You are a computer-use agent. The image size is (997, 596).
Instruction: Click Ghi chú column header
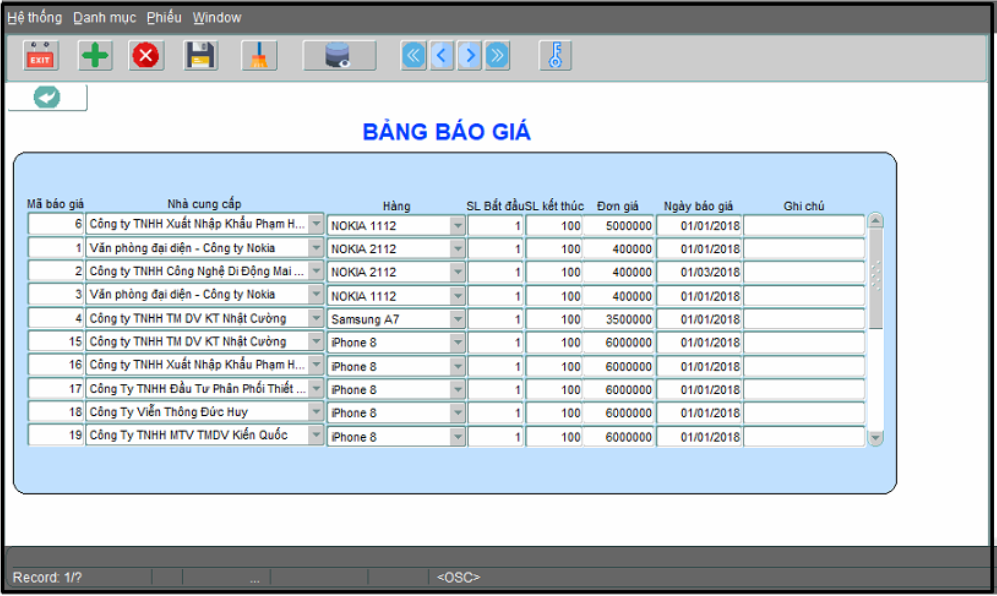click(x=804, y=206)
